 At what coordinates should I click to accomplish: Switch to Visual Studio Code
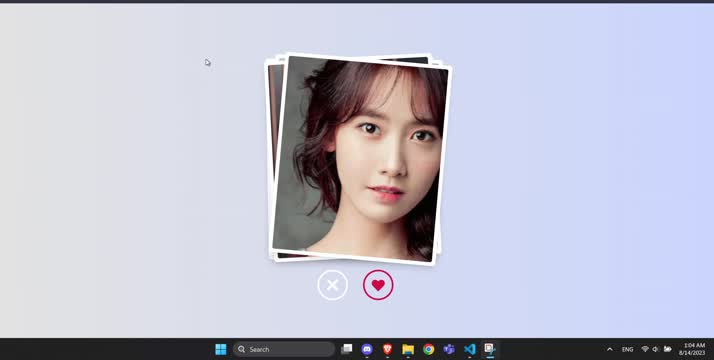(469, 349)
